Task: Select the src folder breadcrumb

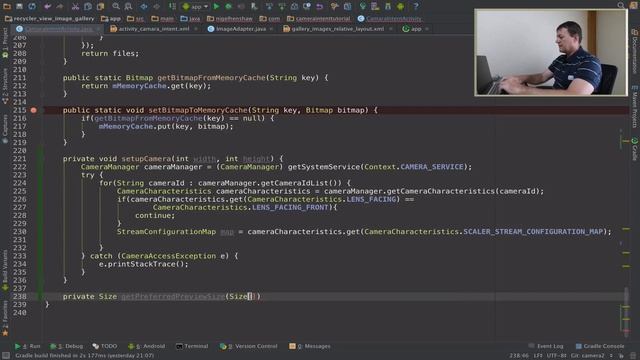Action: 136,18
